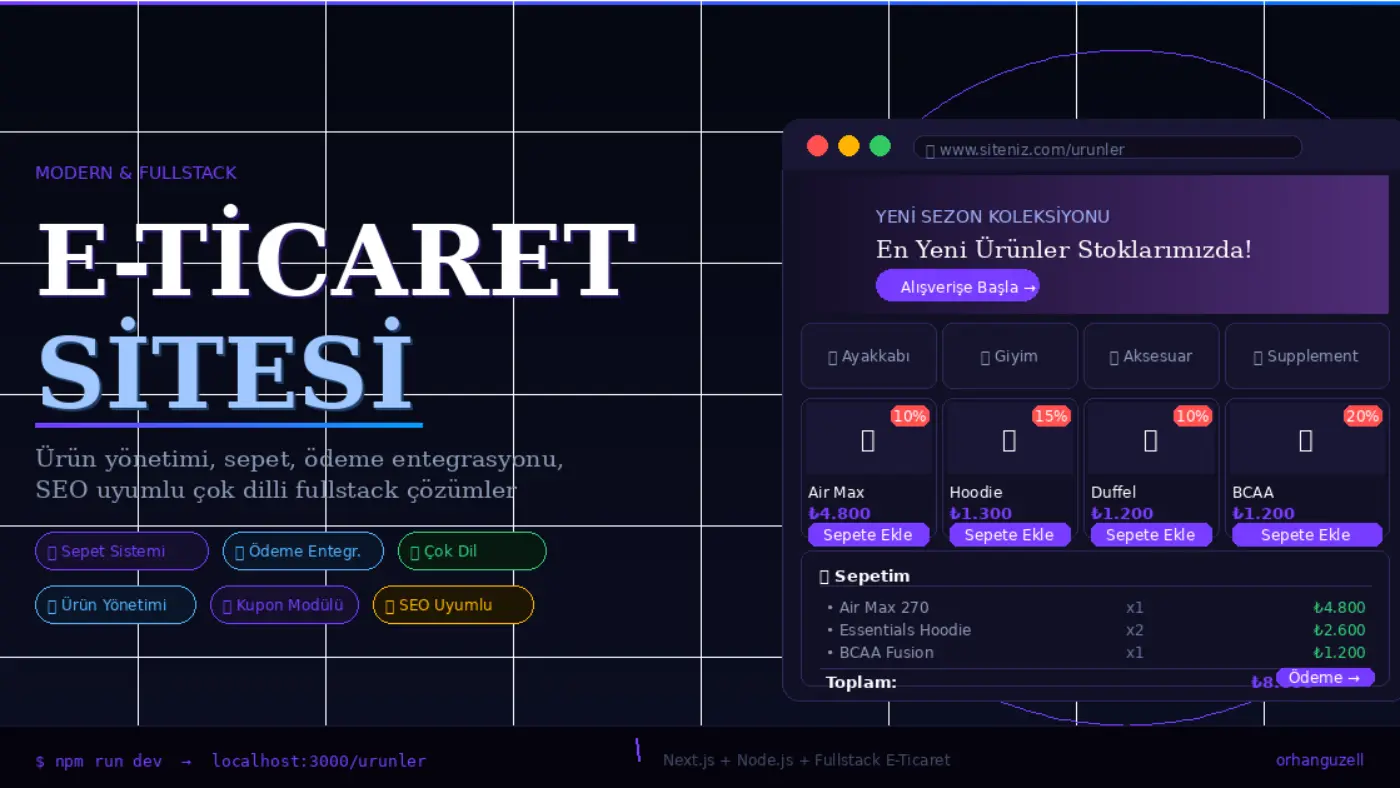Image resolution: width=1400 pixels, height=788 pixels.
Task: Click the MODERN & FULLSTACK label
Action: (136, 173)
